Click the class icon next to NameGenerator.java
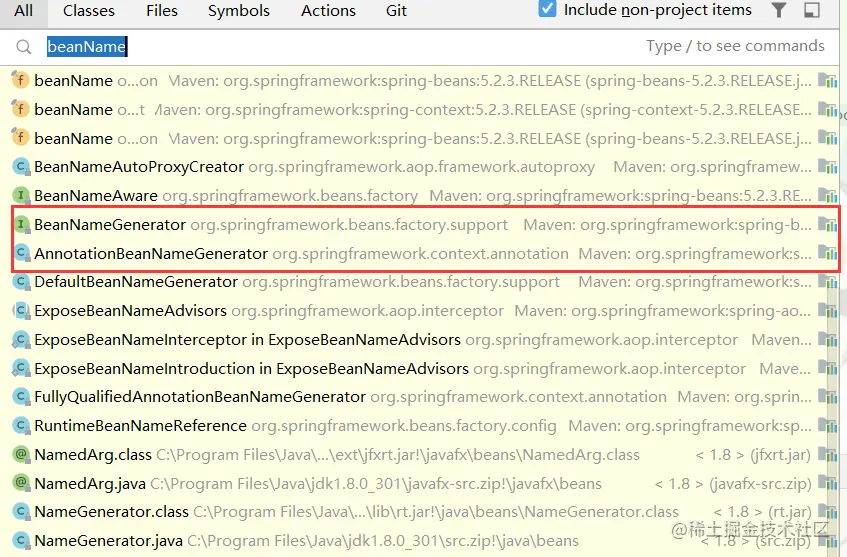This screenshot has height=557, width=847. 21,540
